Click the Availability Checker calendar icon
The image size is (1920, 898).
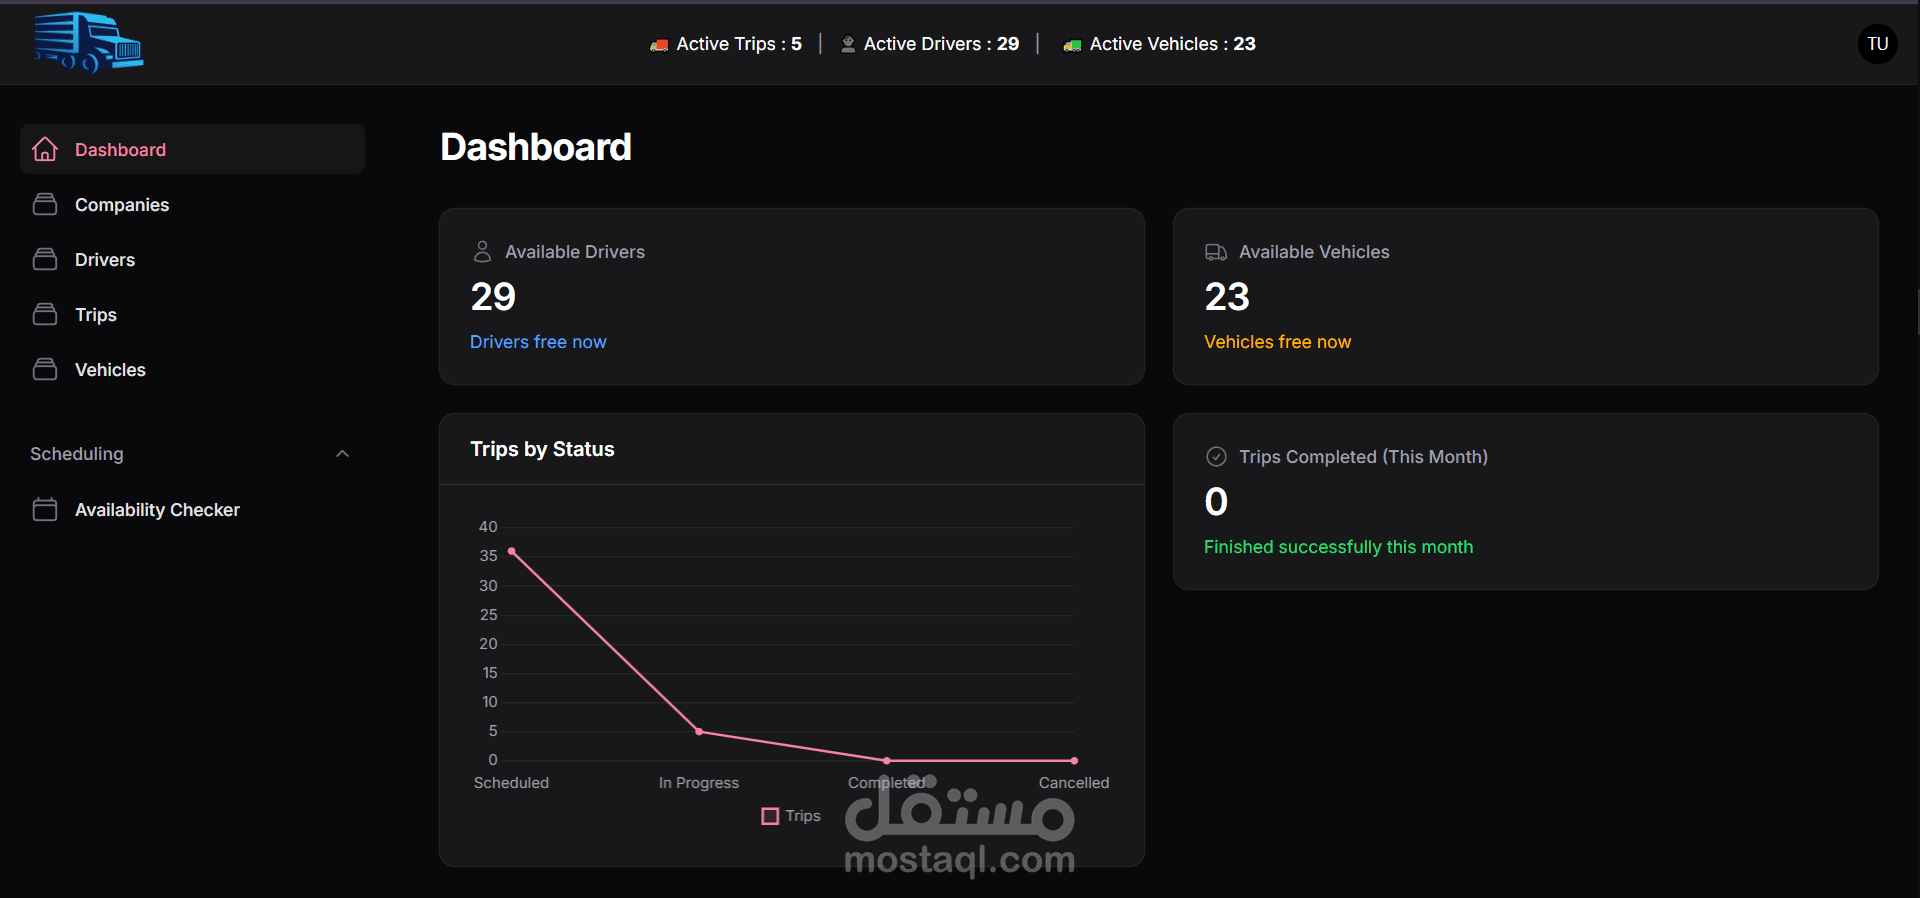click(45, 509)
